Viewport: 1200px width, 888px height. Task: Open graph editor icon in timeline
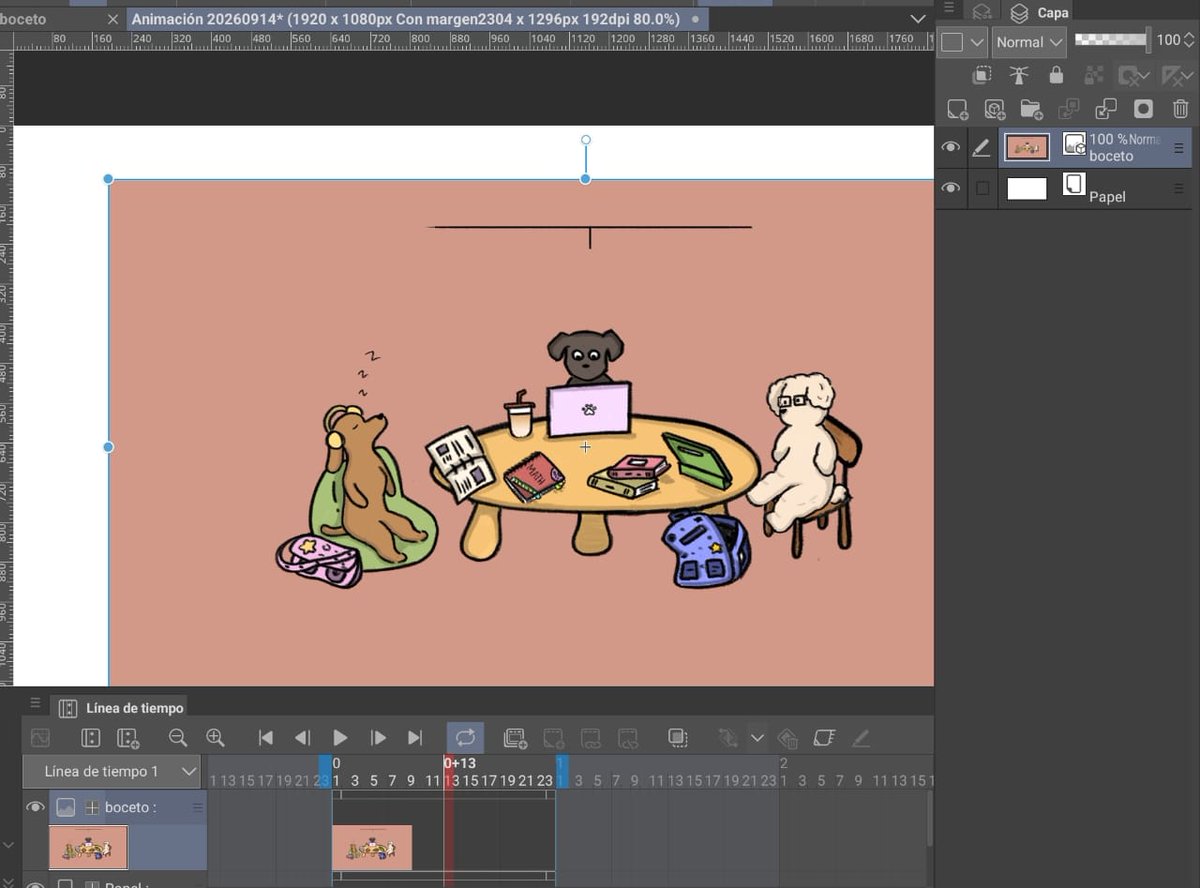pyautogui.click(x=40, y=738)
